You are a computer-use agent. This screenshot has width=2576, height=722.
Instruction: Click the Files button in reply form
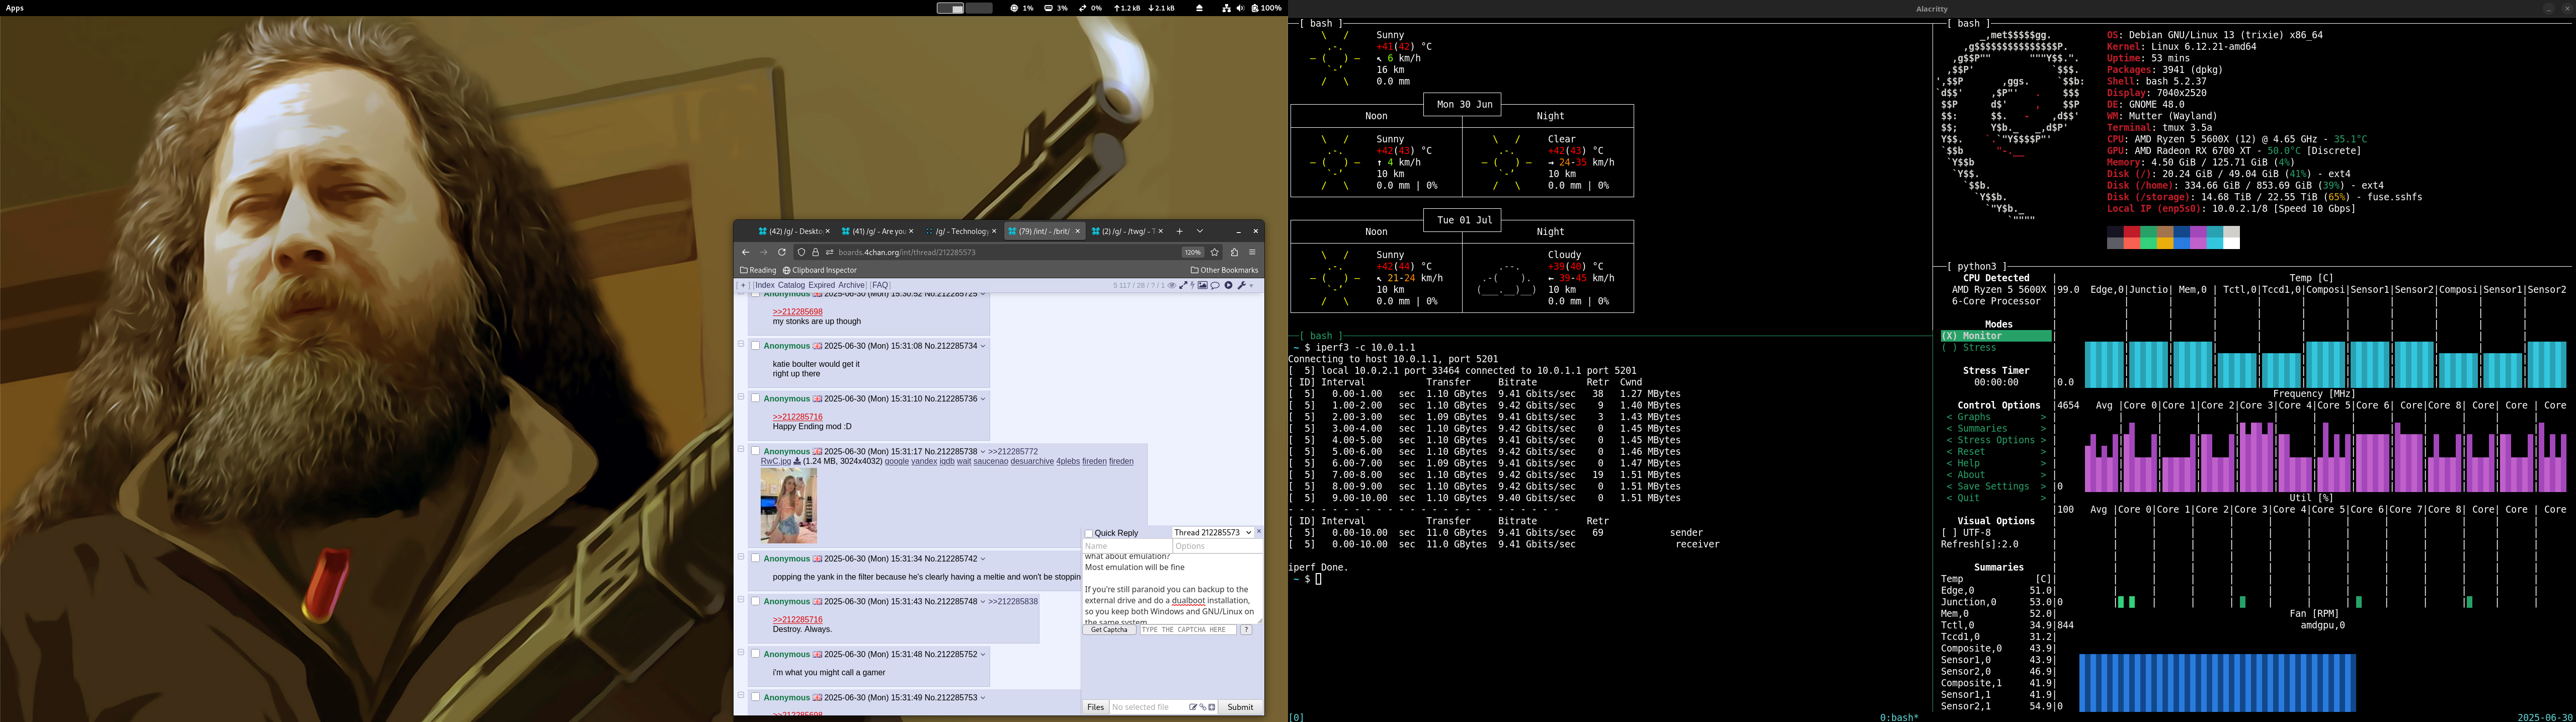(x=1095, y=707)
